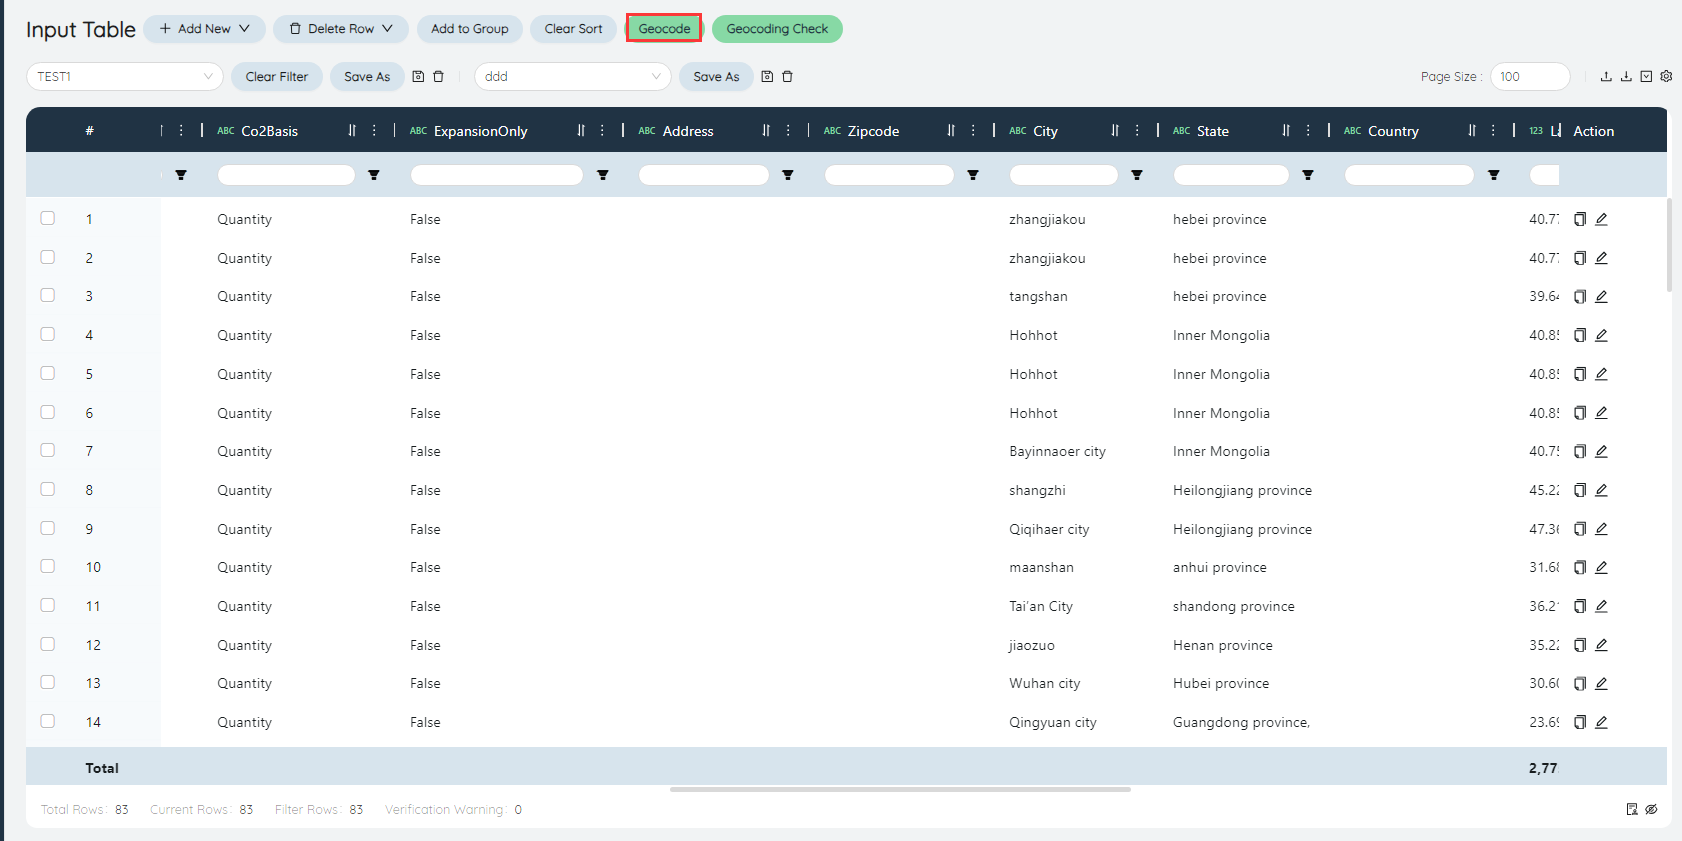Click the Clear Sort button

pyautogui.click(x=574, y=29)
